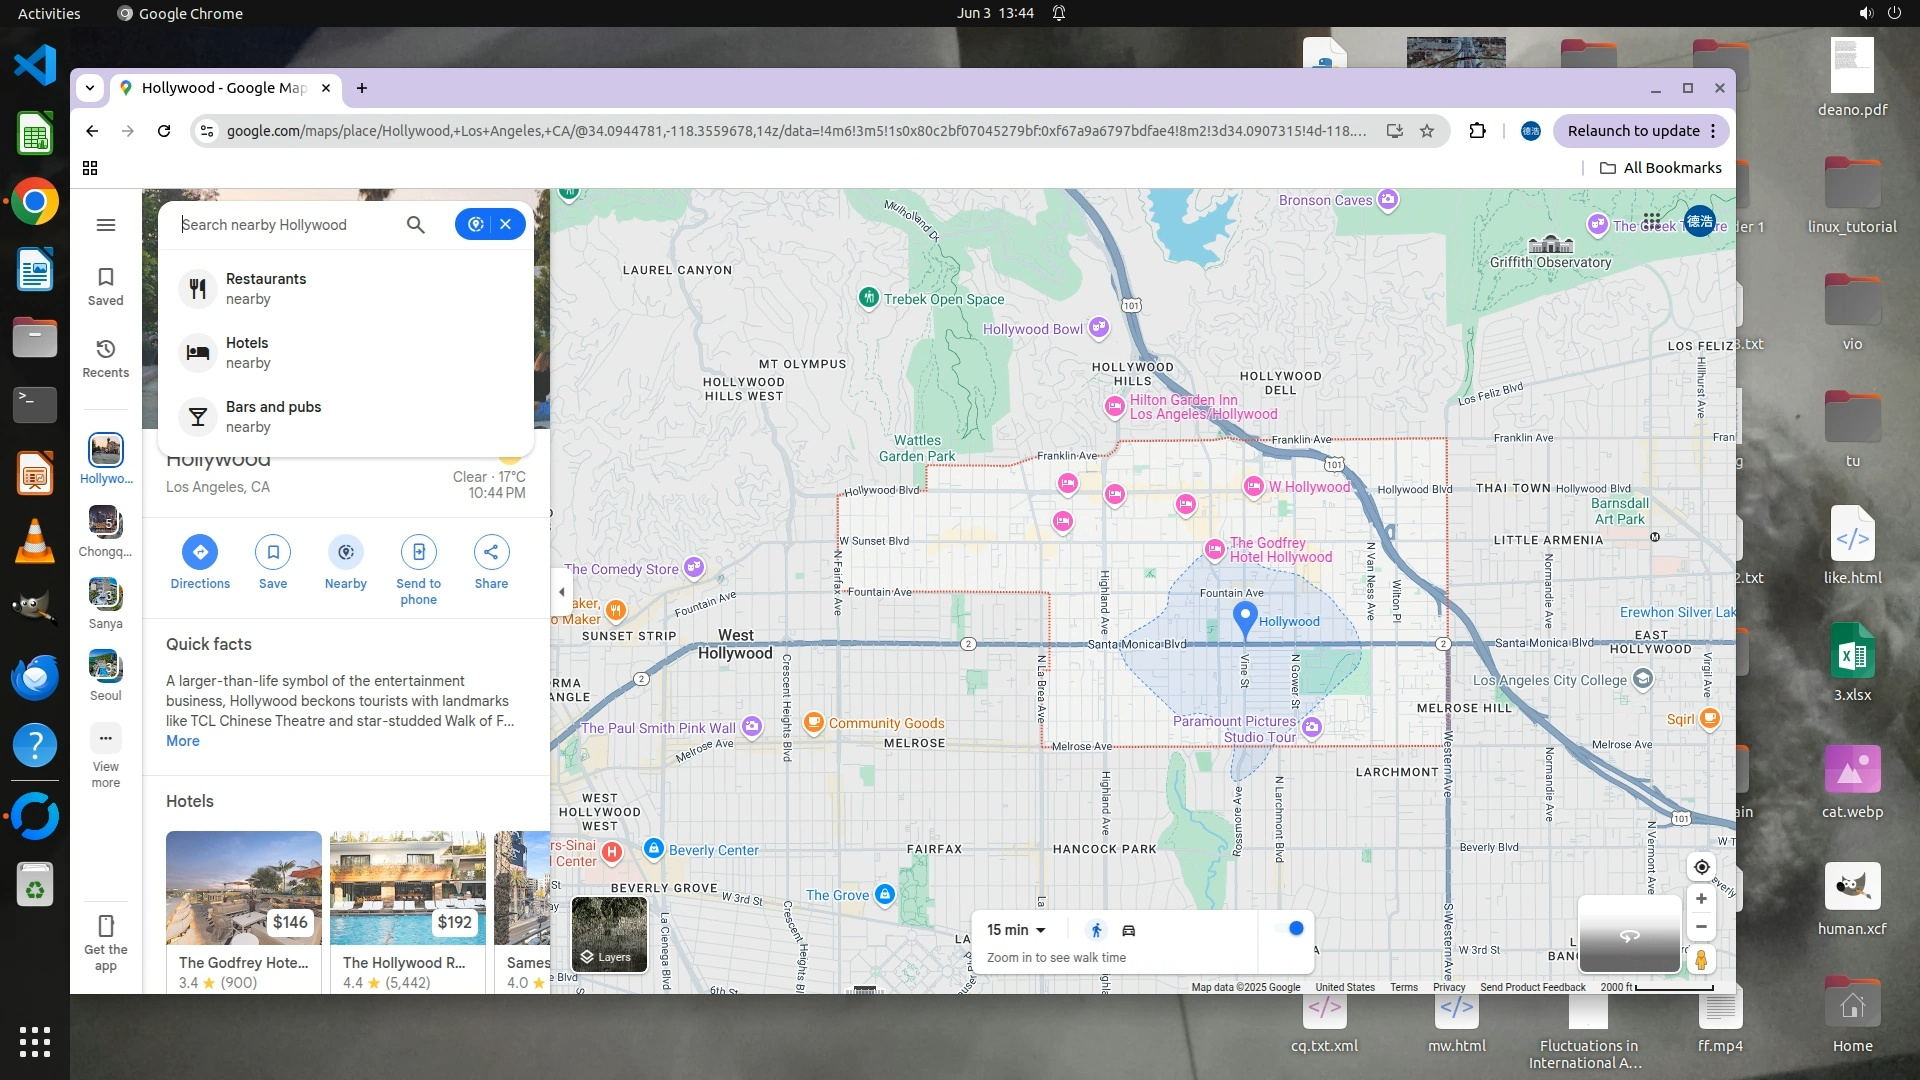Click the Share icon button
1920x1080 pixels.
click(x=491, y=552)
